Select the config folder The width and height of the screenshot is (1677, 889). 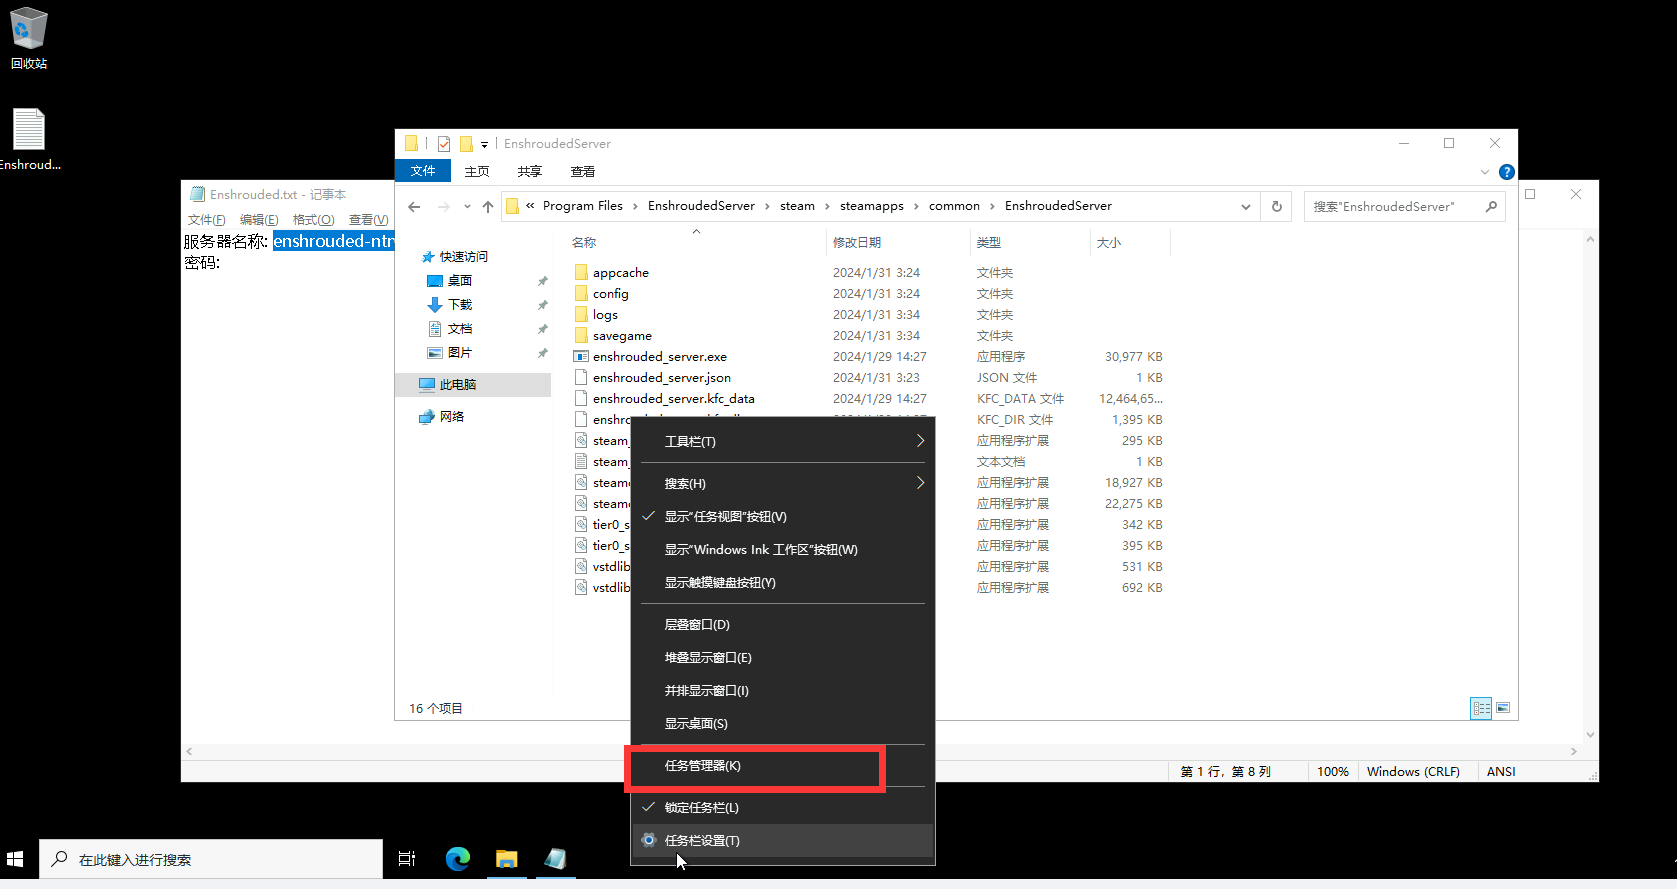pyautogui.click(x=610, y=294)
